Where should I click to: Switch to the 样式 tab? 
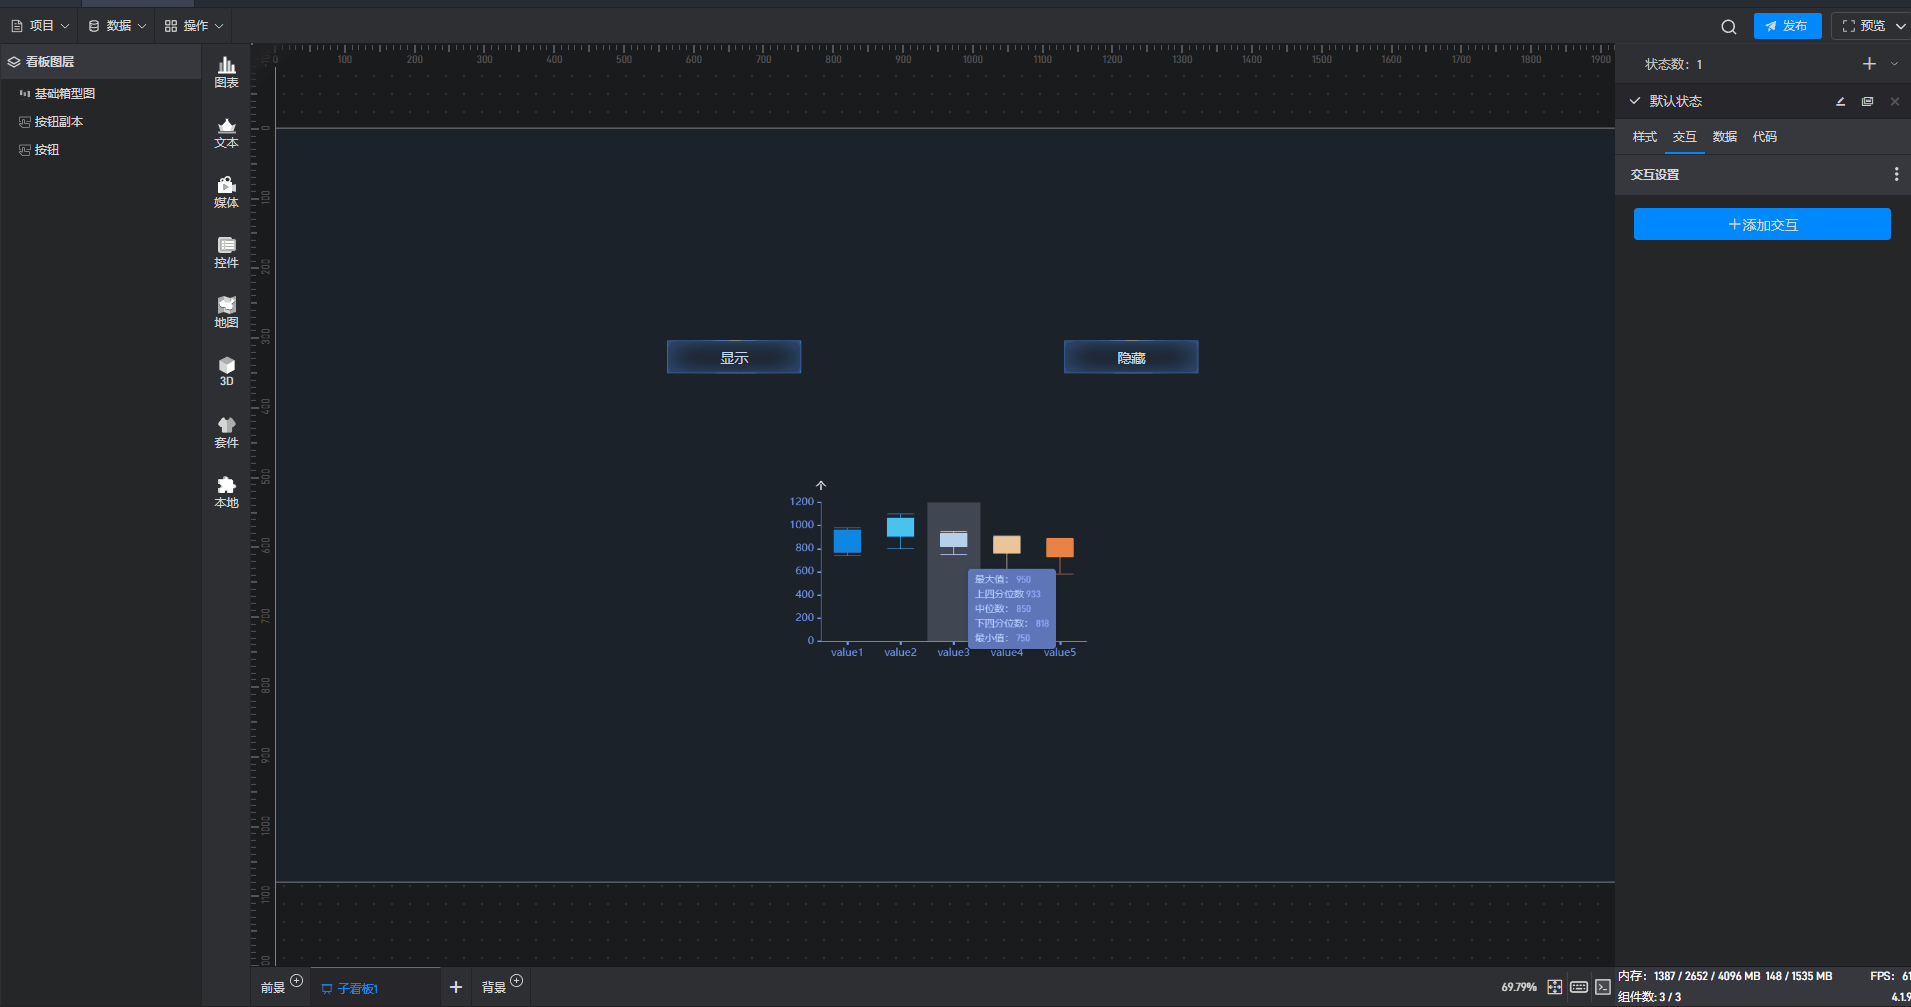tap(1644, 137)
